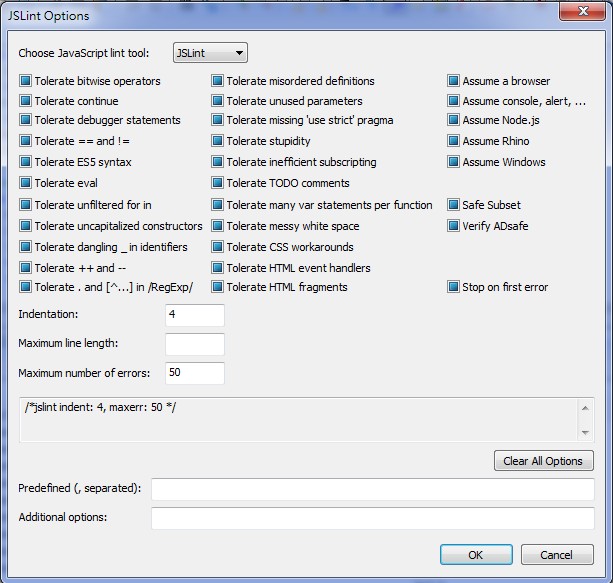613x583 pixels.
Task: Check Tolerate HTML event handlers
Action: click(217, 268)
